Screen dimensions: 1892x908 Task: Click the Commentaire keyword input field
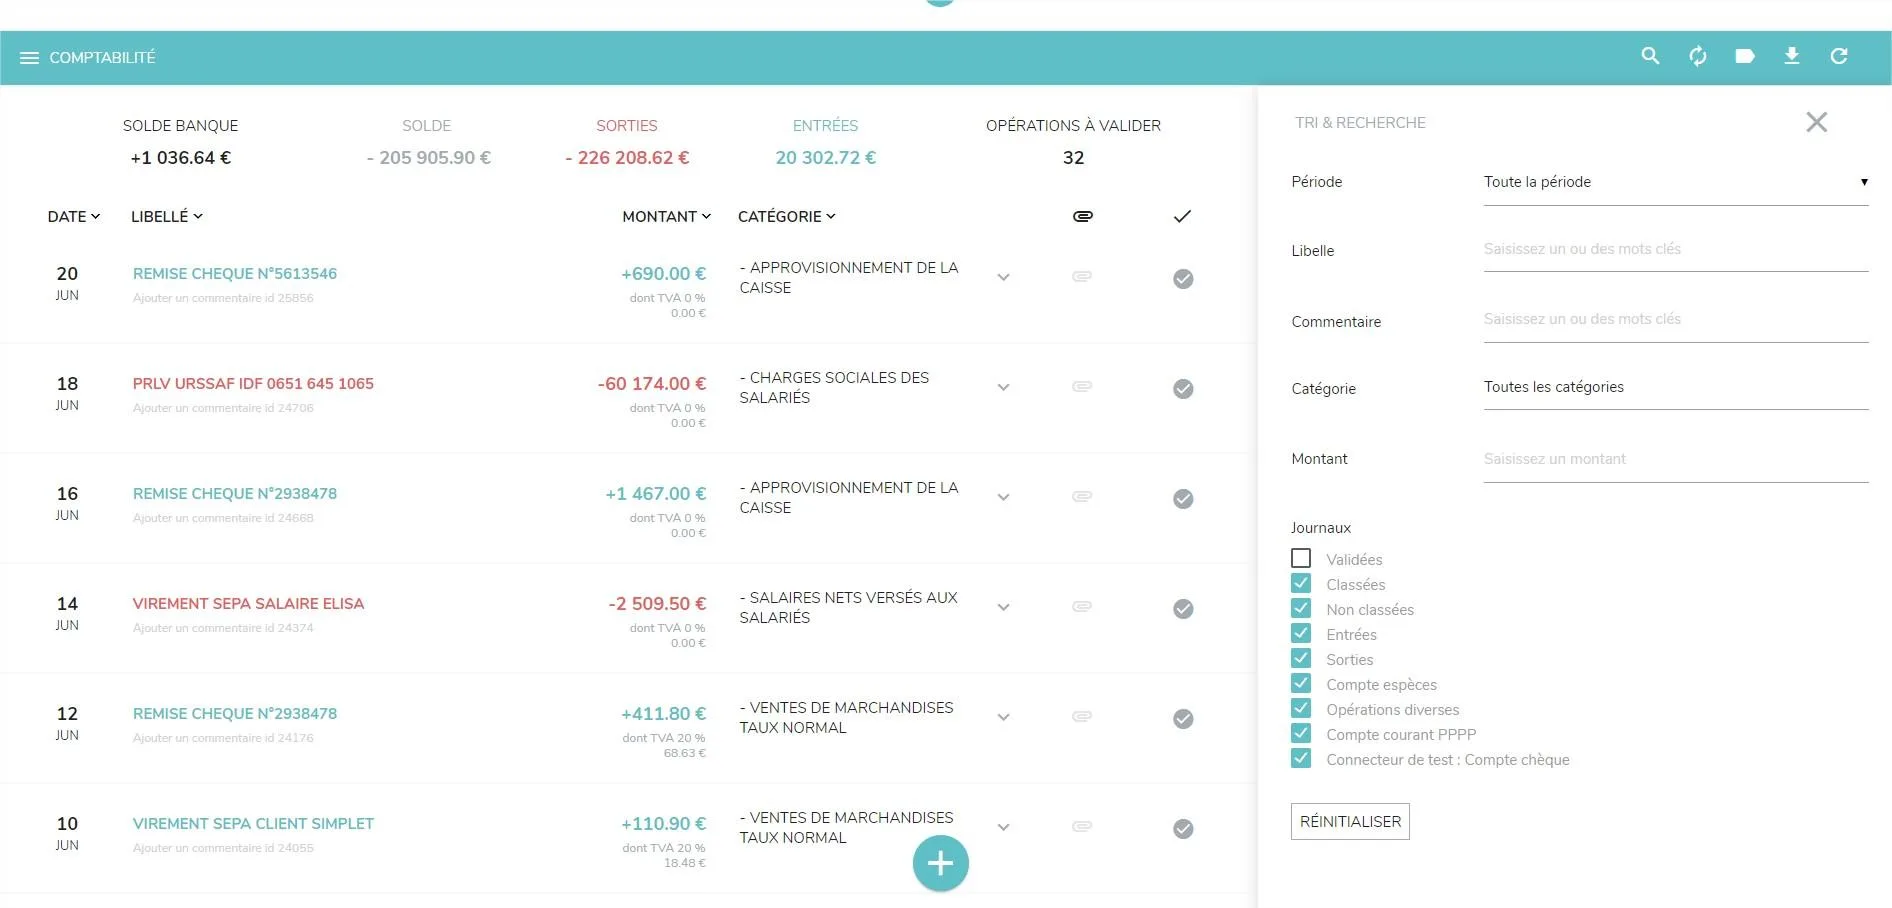[1676, 320]
